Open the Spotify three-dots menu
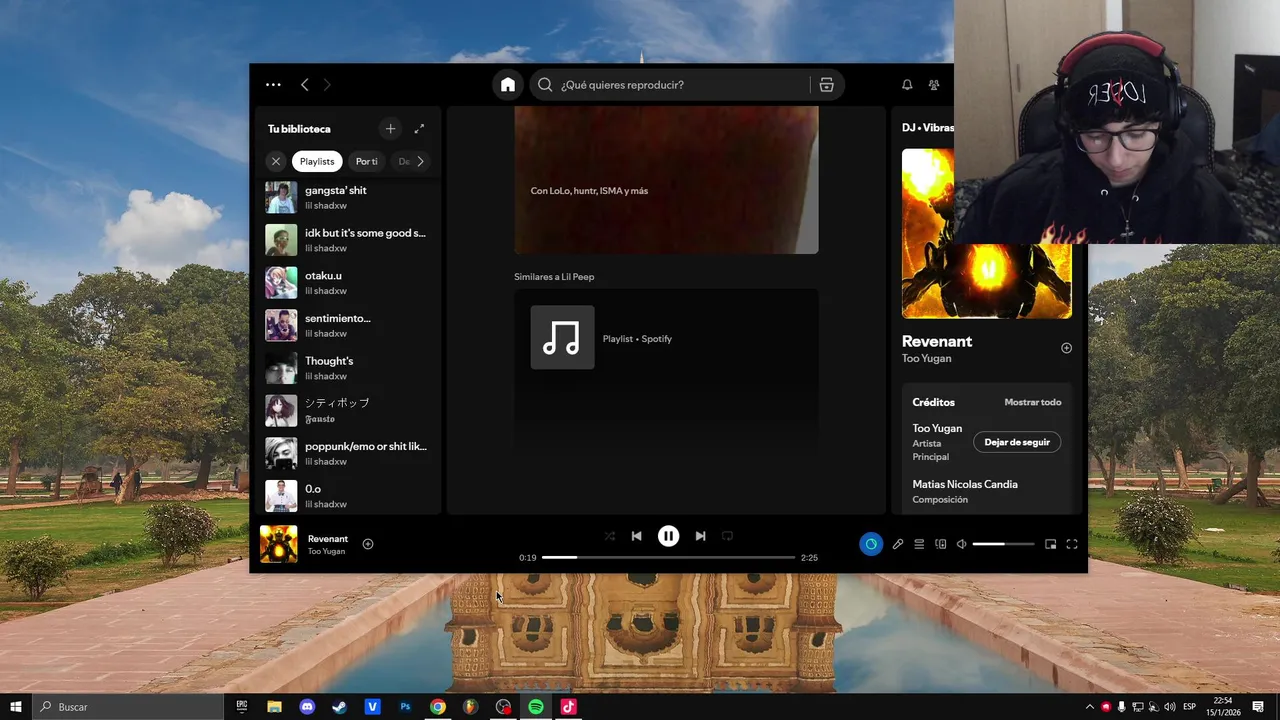Viewport: 1280px width, 720px height. click(x=273, y=85)
